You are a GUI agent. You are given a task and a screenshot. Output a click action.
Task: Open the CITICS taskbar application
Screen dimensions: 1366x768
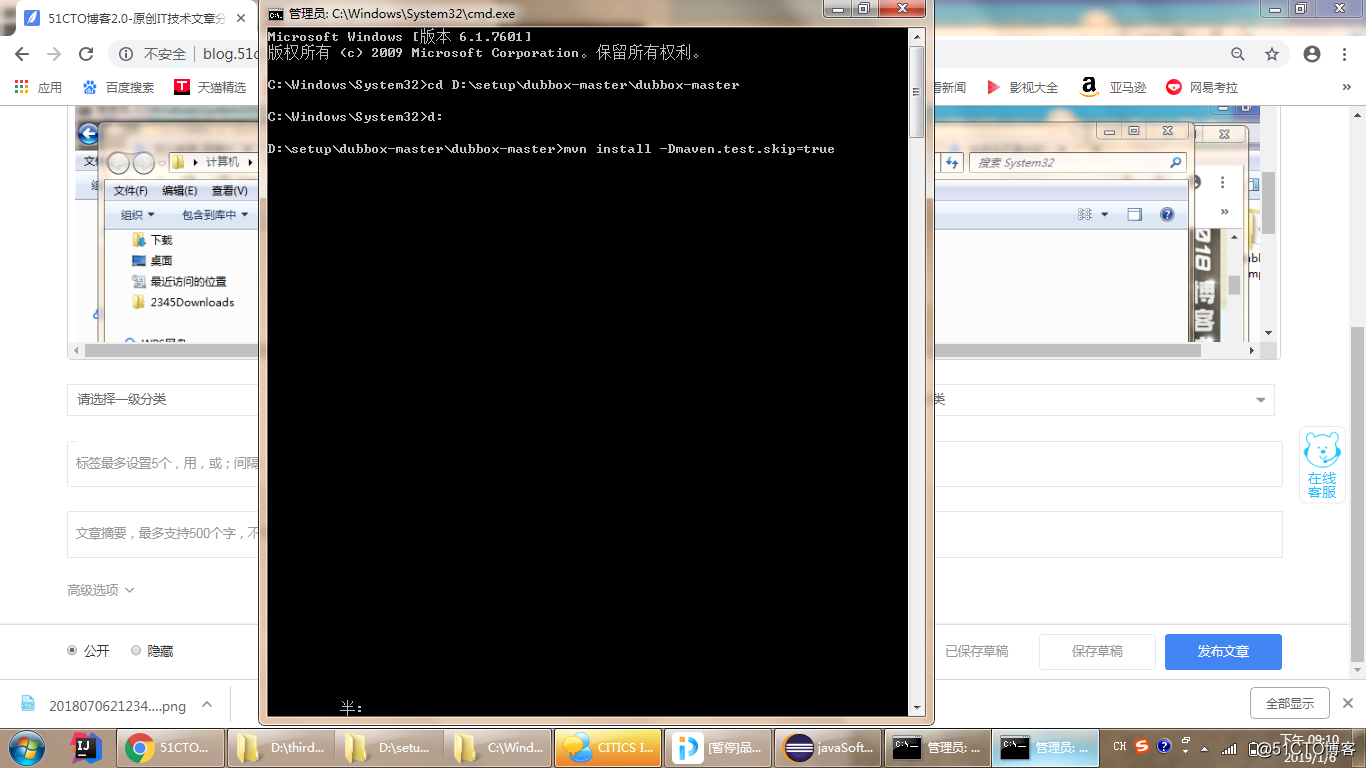tap(608, 747)
